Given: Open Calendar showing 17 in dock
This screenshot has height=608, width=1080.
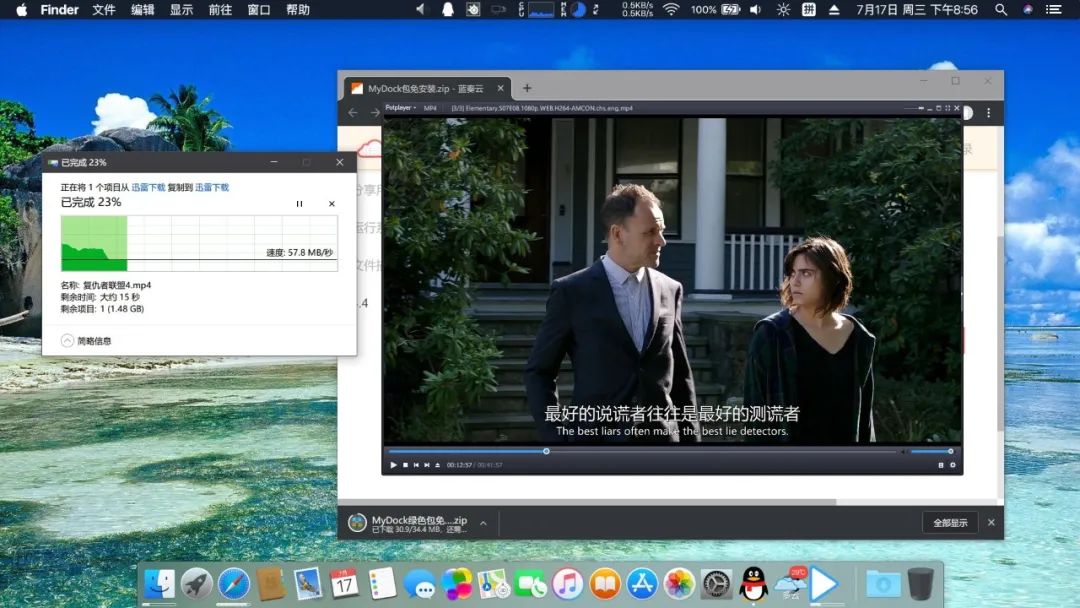Looking at the screenshot, I should coord(344,585).
